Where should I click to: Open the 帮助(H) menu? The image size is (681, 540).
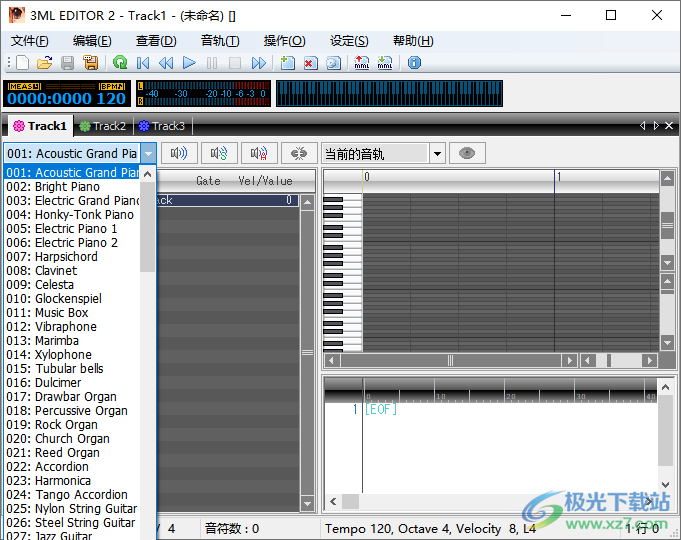coord(413,41)
